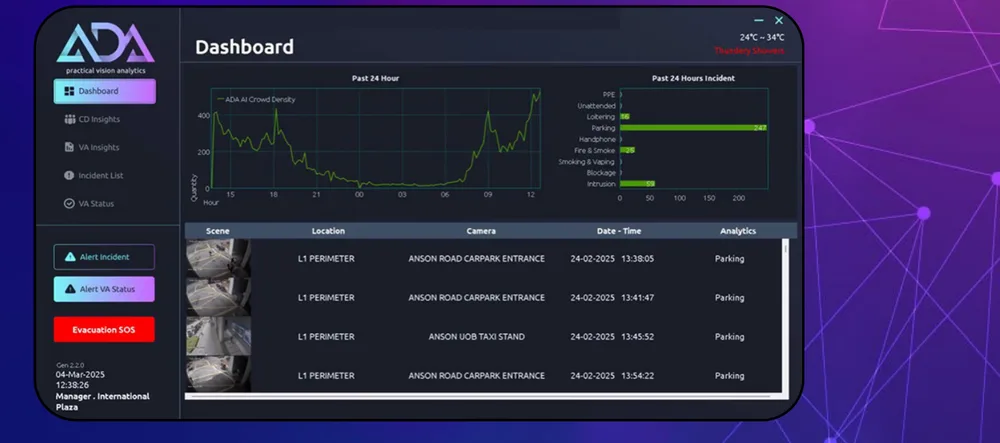Click warning triangle on Alert Incident
Viewport: 1000px width, 443px height.
(x=70, y=257)
